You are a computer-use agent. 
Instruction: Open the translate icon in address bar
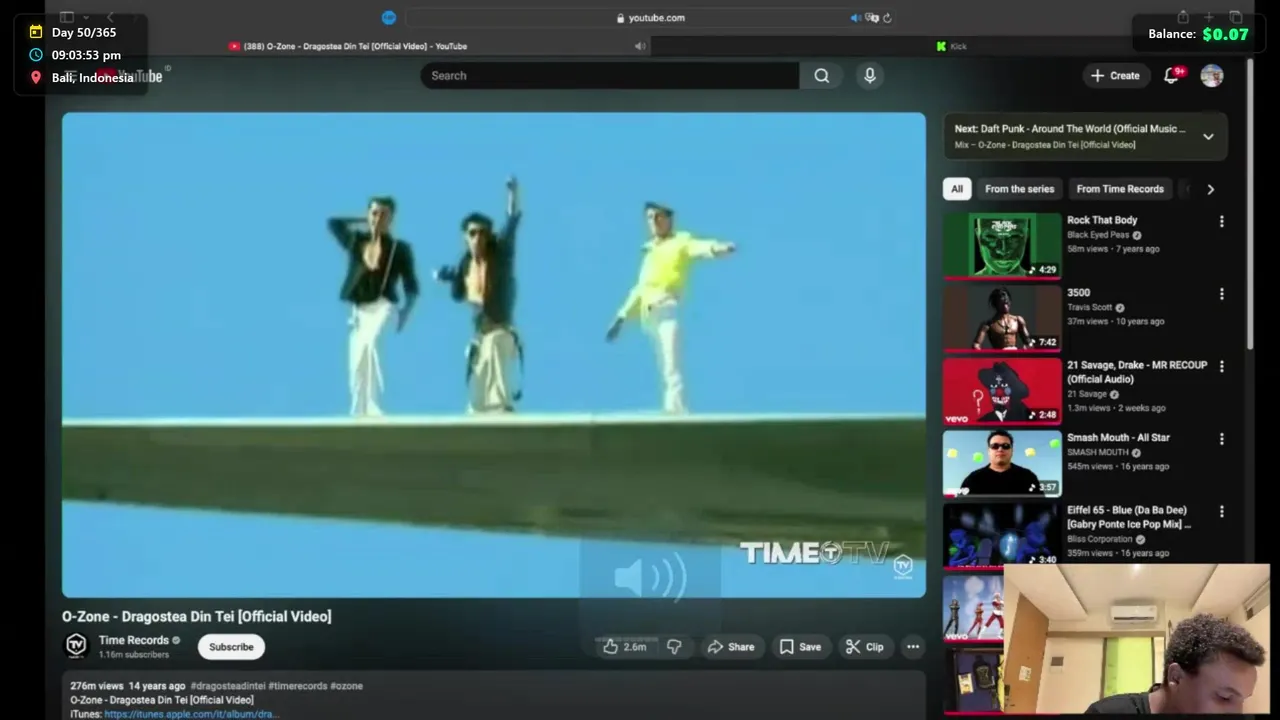click(x=872, y=18)
